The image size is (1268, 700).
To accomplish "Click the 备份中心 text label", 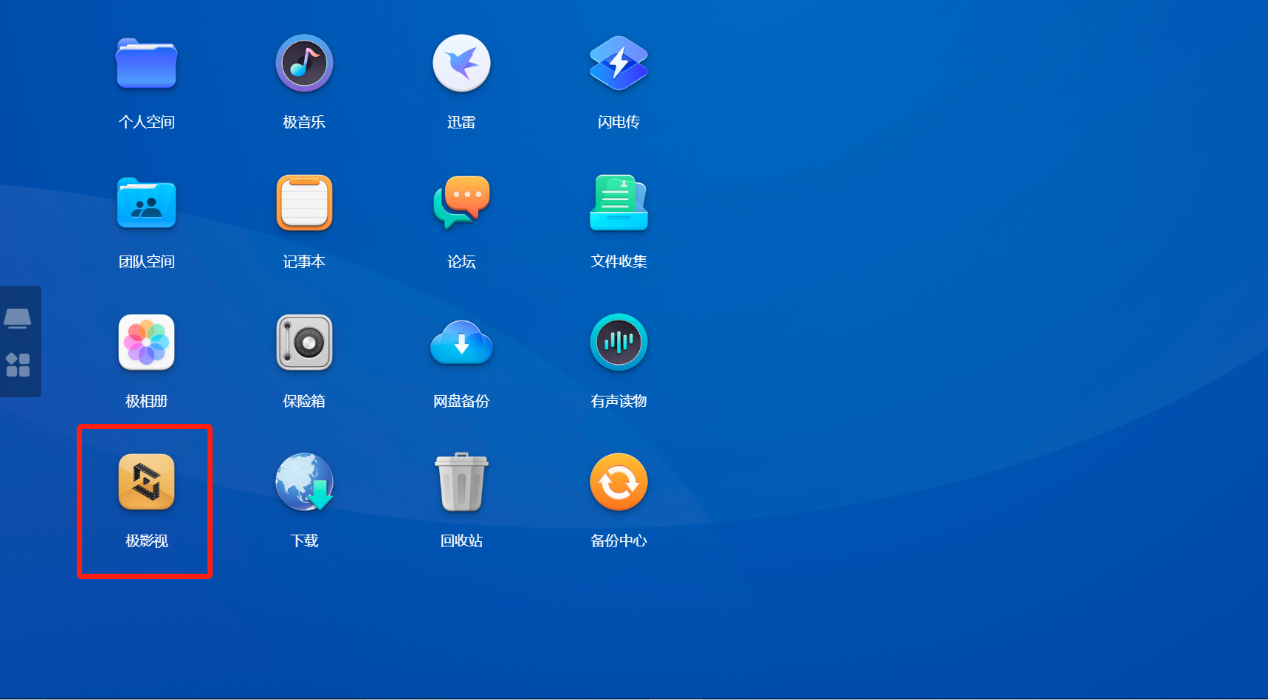I will coord(619,541).
